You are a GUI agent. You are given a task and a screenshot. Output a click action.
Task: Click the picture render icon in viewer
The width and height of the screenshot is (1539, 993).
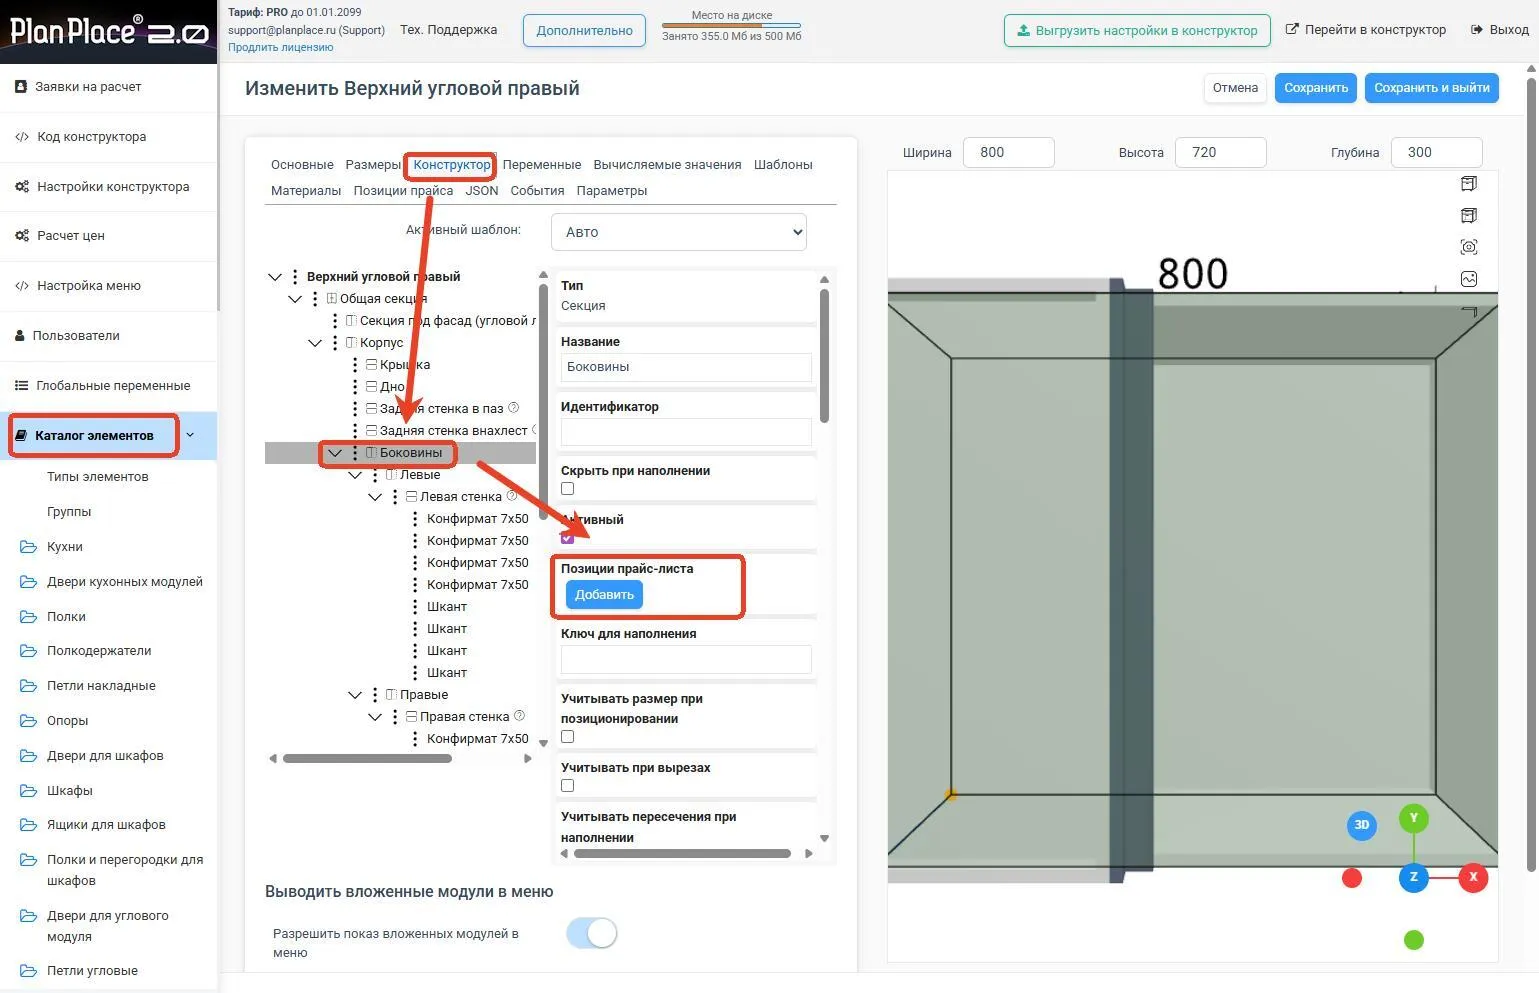[1469, 279]
